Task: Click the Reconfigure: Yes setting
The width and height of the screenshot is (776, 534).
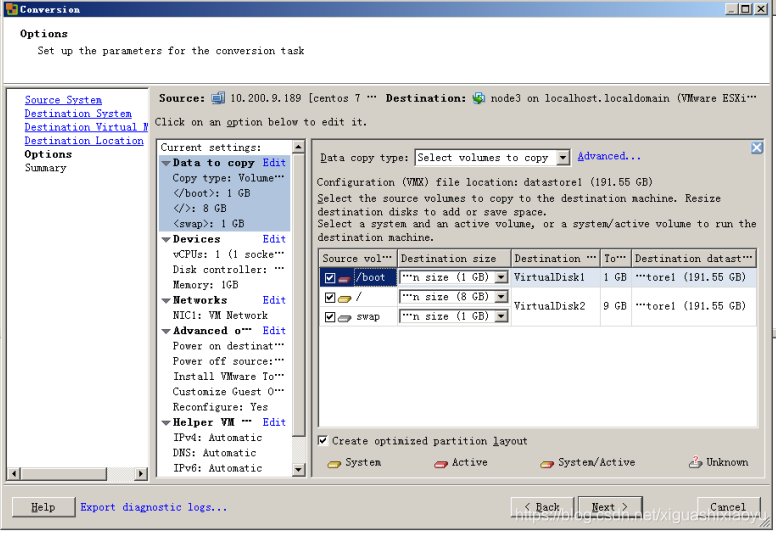Action: coord(220,407)
